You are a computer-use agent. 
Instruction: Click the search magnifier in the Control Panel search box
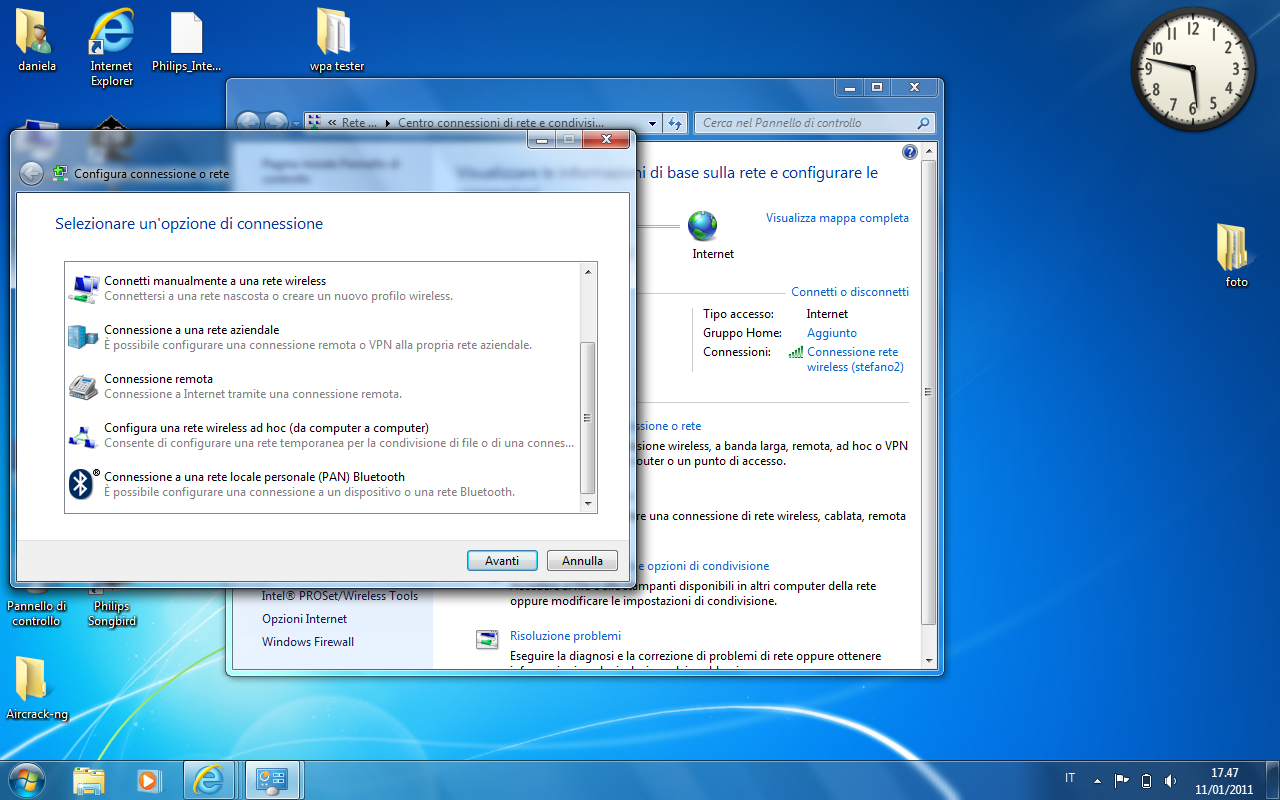(924, 123)
